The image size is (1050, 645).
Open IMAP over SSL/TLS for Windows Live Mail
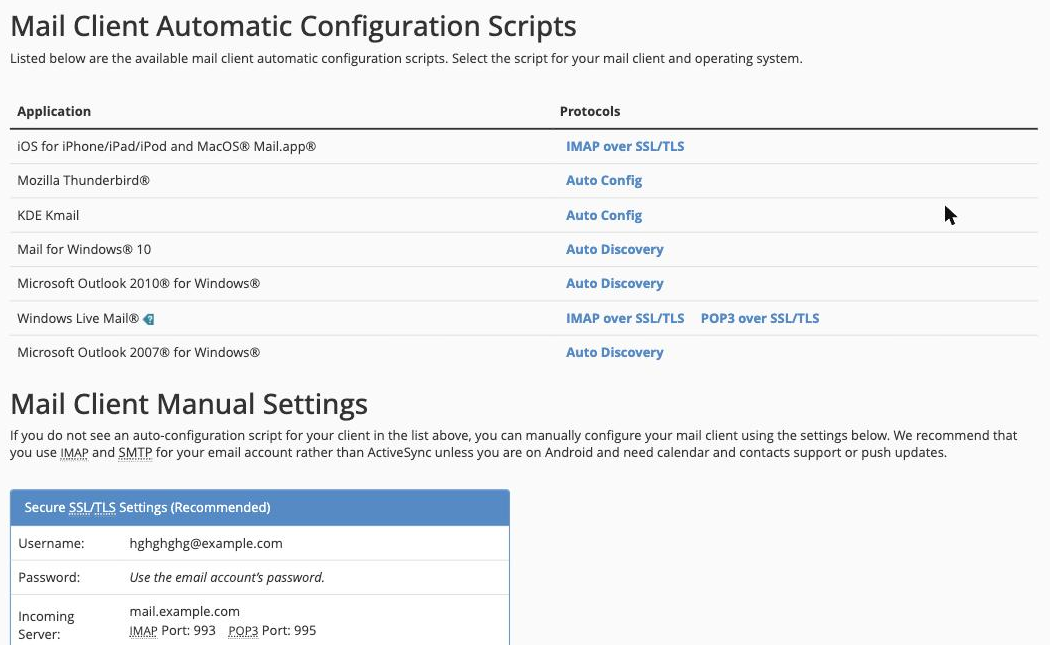tap(625, 318)
